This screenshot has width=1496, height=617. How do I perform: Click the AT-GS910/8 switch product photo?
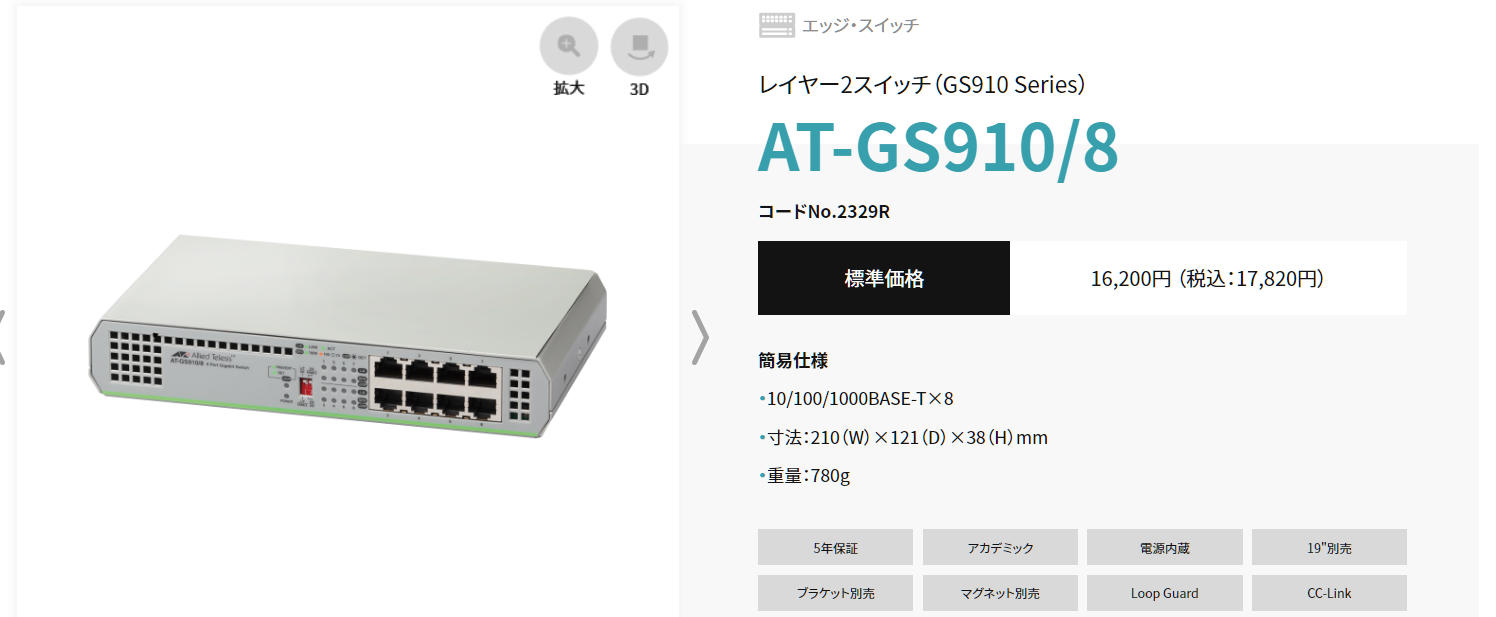[348, 335]
